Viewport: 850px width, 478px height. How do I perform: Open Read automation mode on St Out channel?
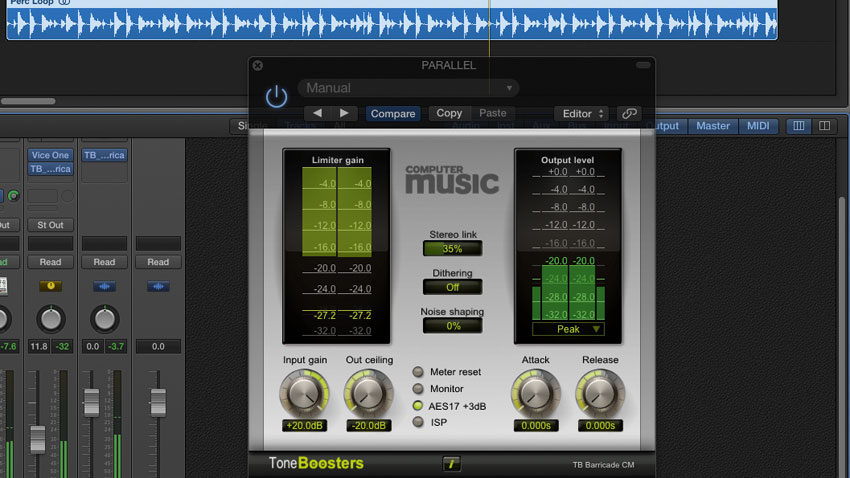pos(50,262)
